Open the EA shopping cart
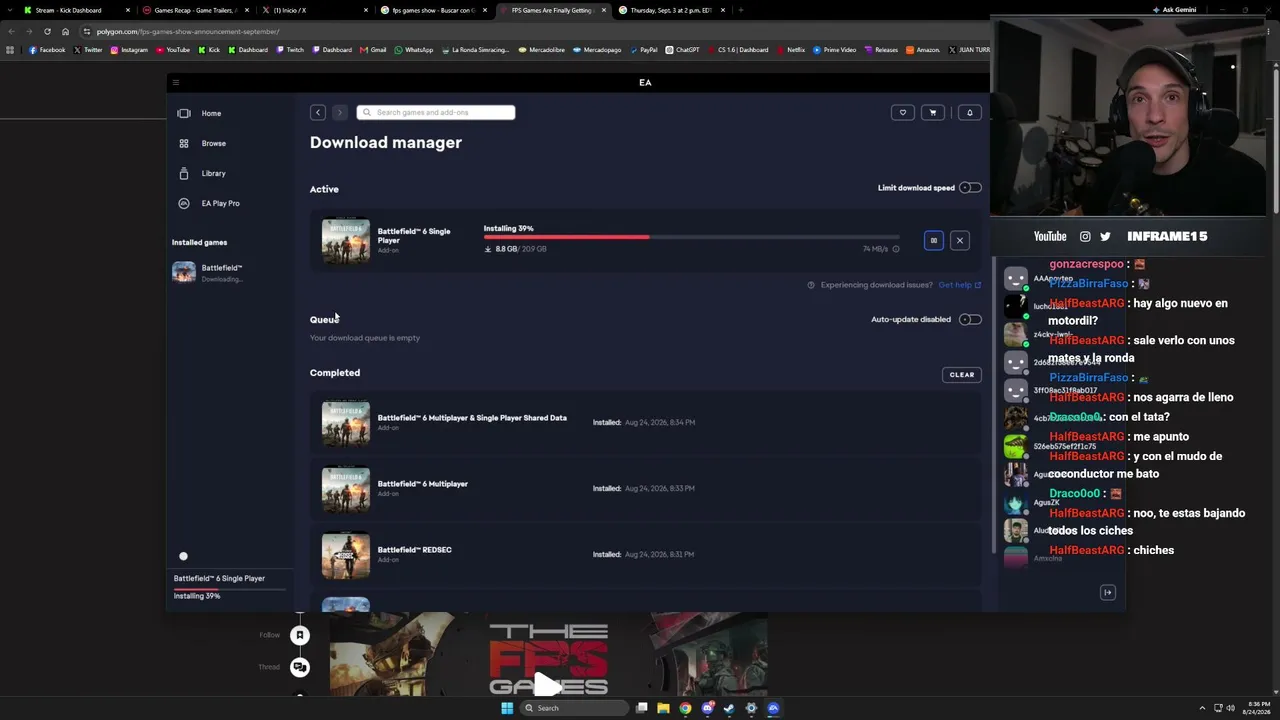The image size is (1280, 720). [x=933, y=112]
